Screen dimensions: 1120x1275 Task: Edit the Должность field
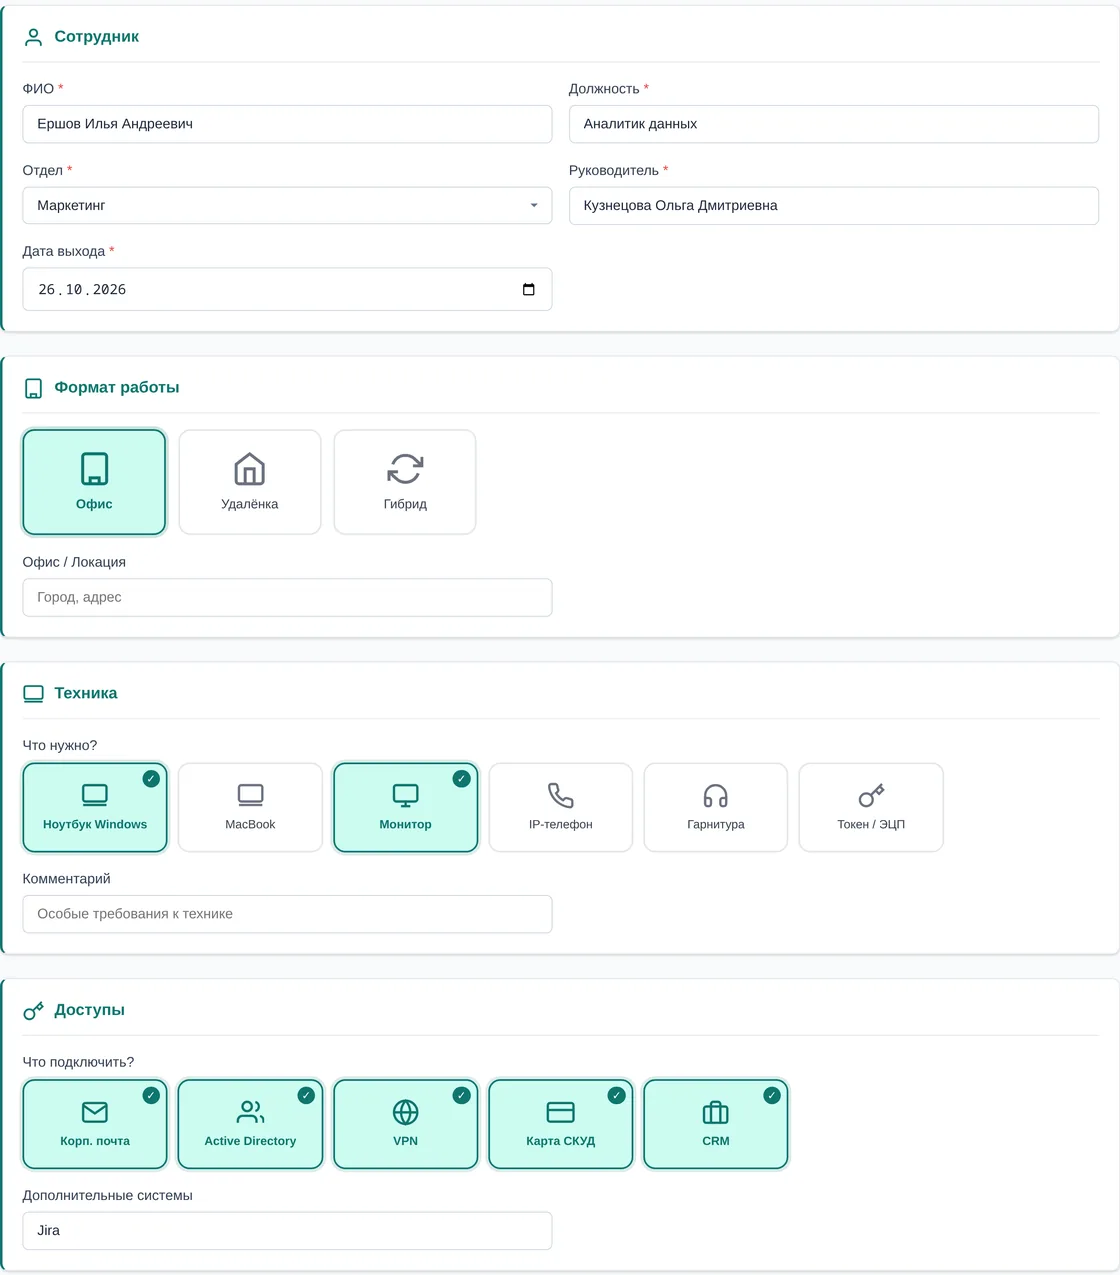tap(834, 124)
